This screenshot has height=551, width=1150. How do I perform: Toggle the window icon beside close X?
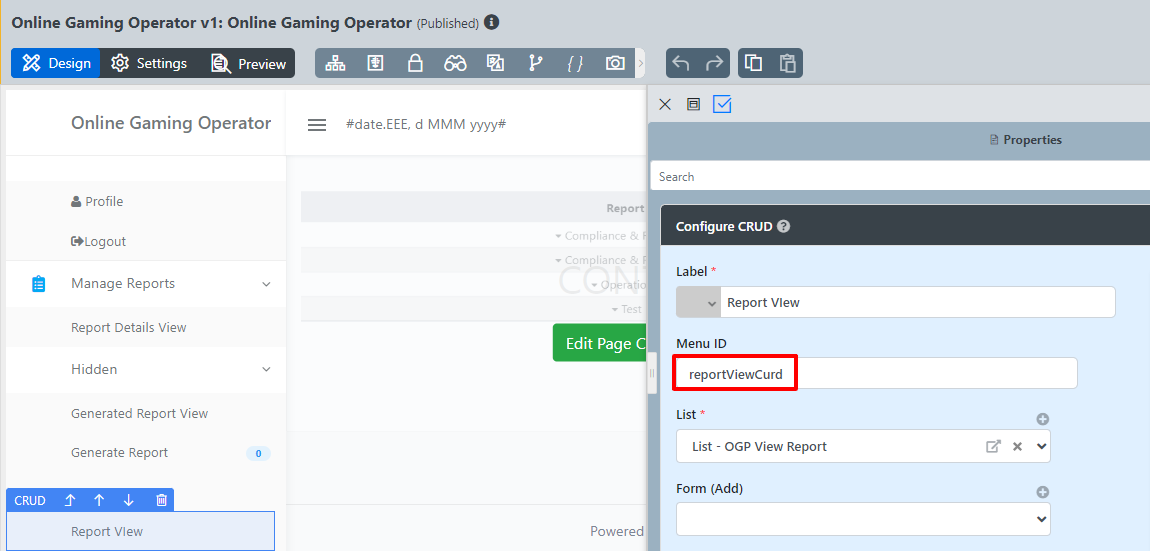(x=693, y=104)
